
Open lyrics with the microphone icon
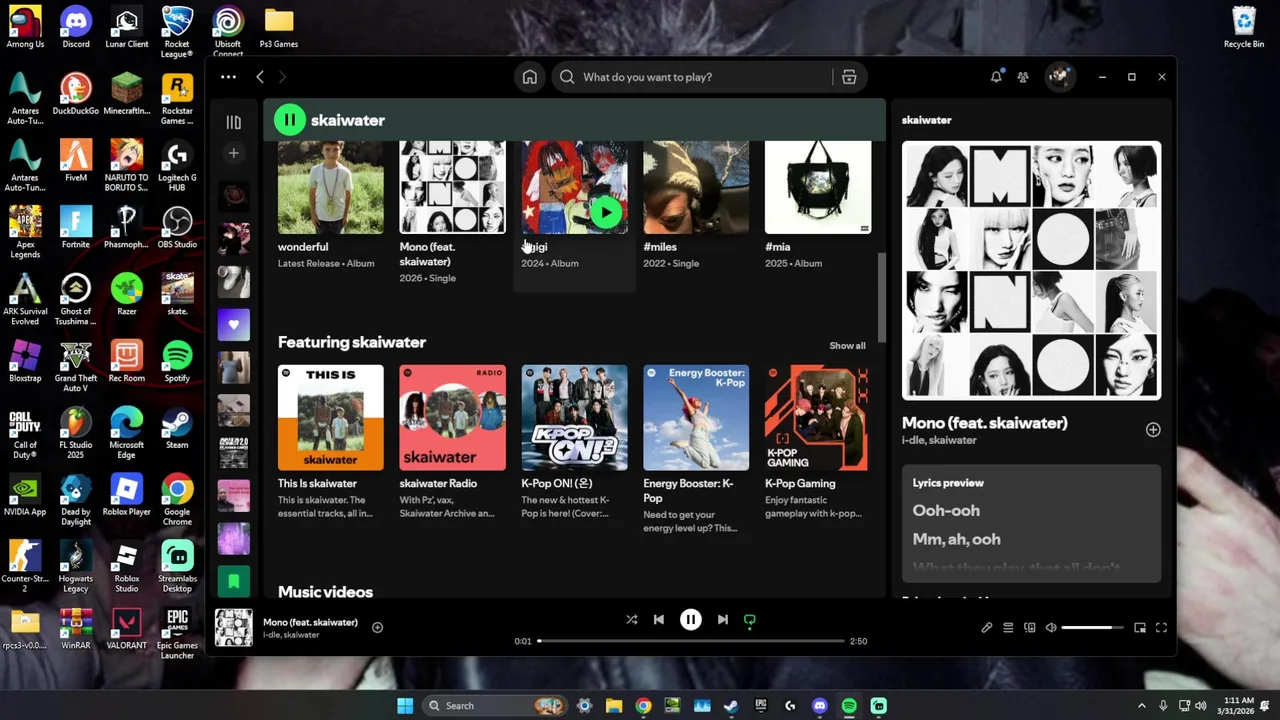point(986,628)
